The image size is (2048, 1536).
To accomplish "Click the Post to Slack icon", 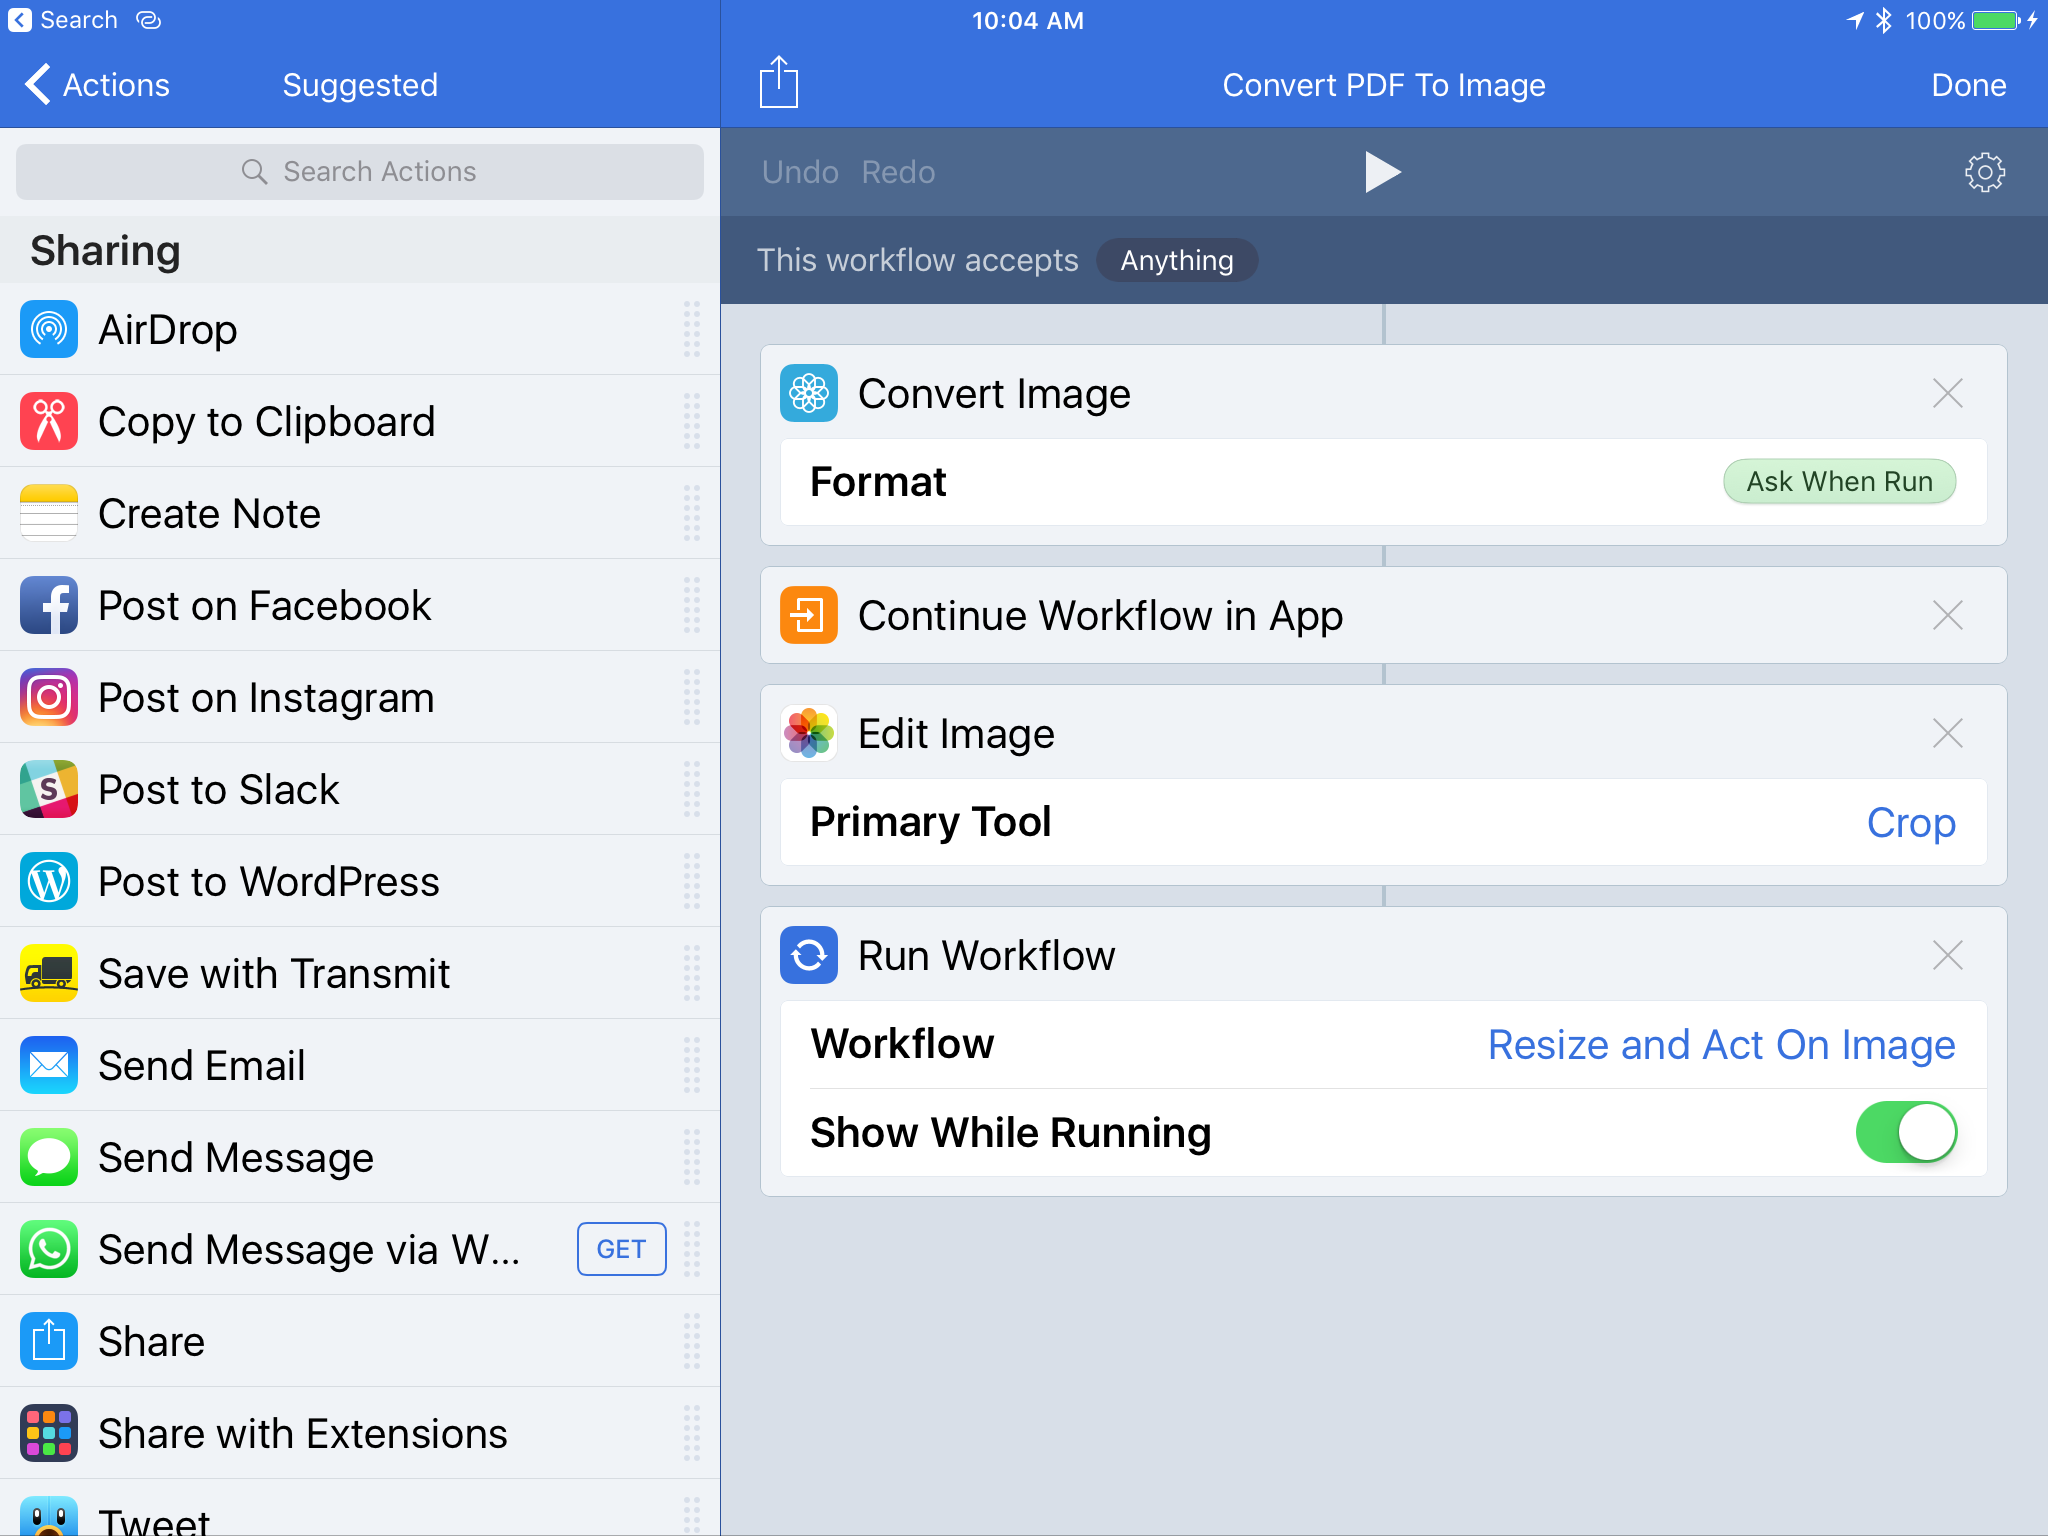I will point(50,789).
